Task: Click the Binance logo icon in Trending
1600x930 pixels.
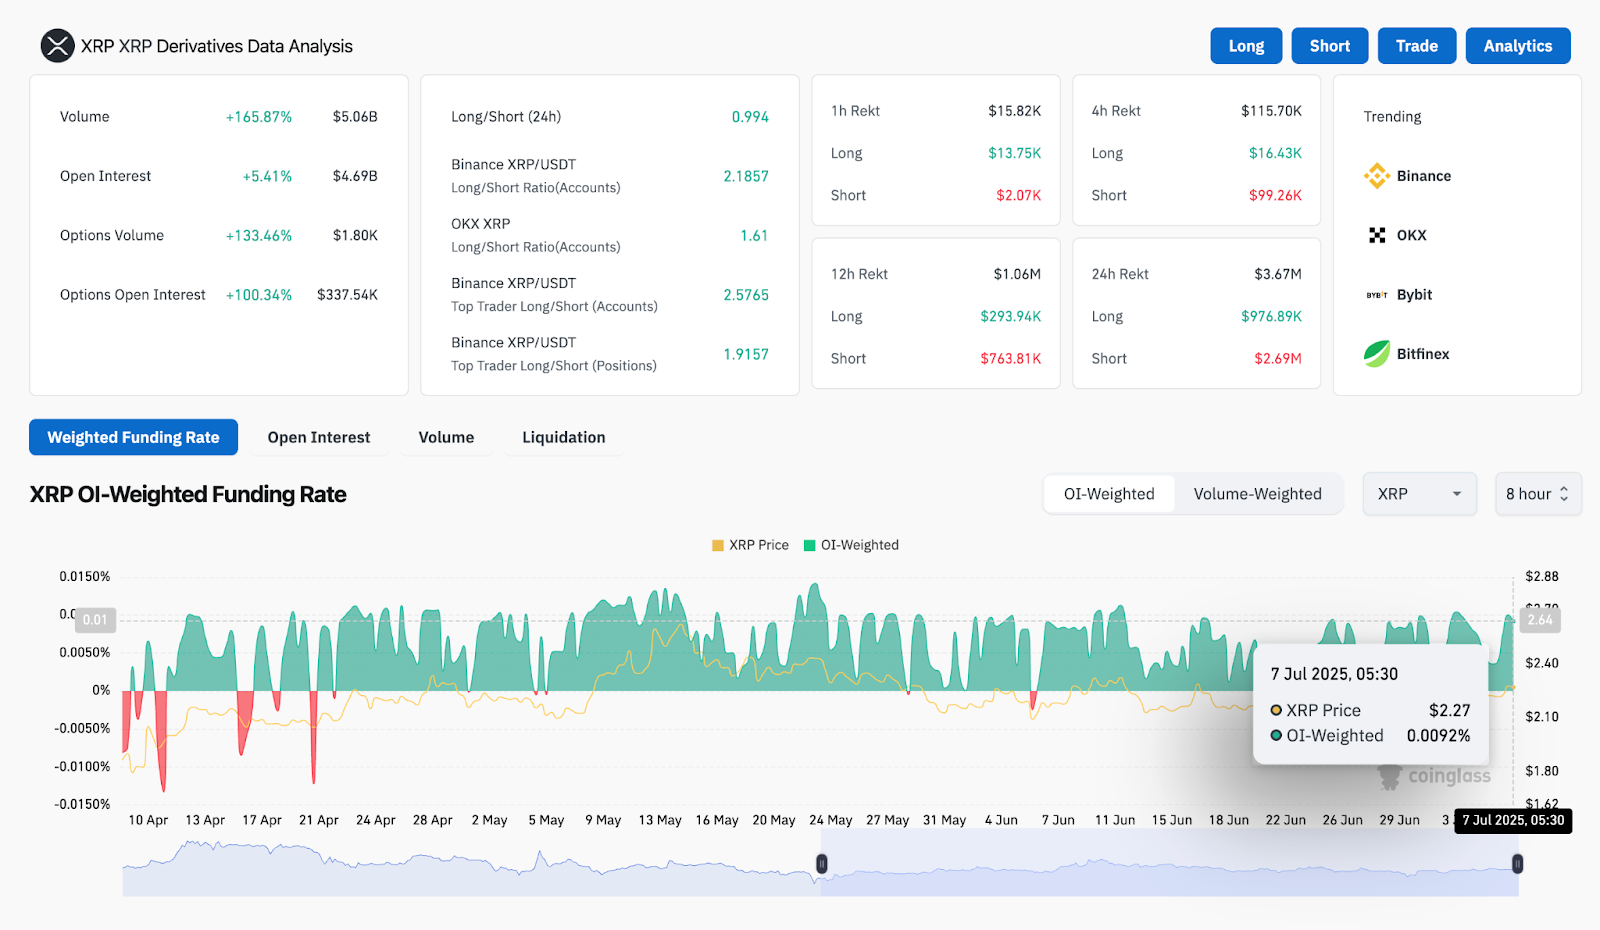Action: pyautogui.click(x=1377, y=176)
